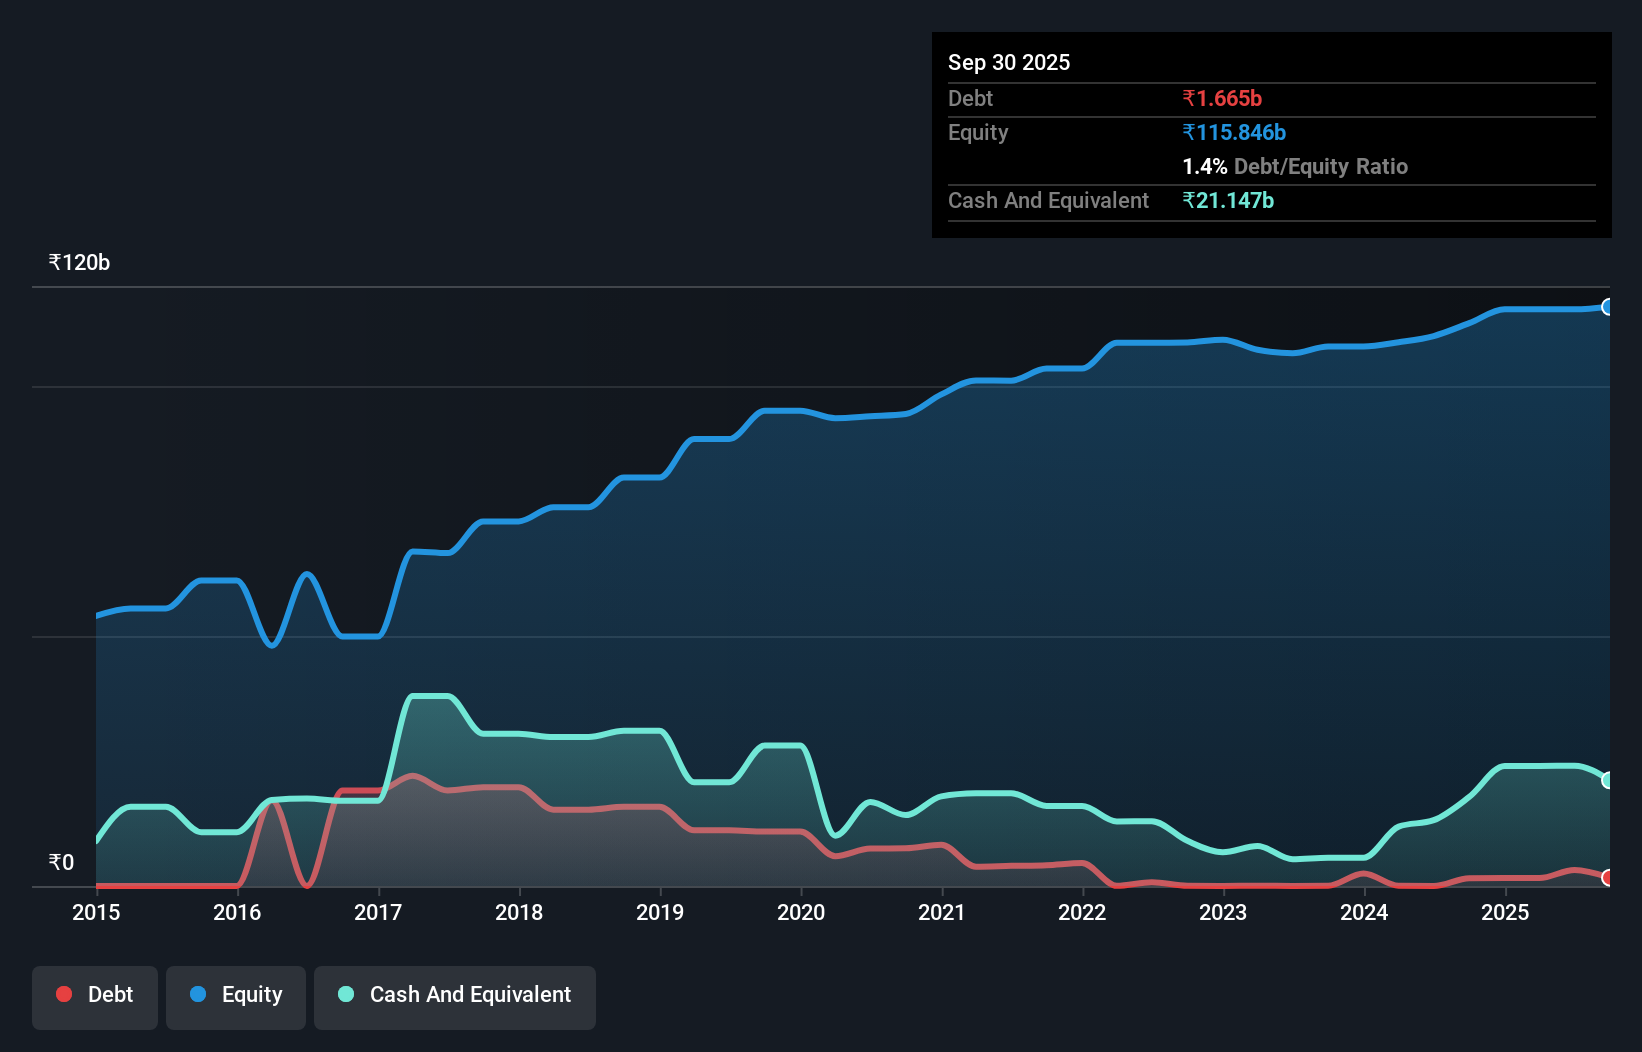Click the red Debt endpoint marker on the chart
The width and height of the screenshot is (1642, 1052).
pyautogui.click(x=1607, y=878)
